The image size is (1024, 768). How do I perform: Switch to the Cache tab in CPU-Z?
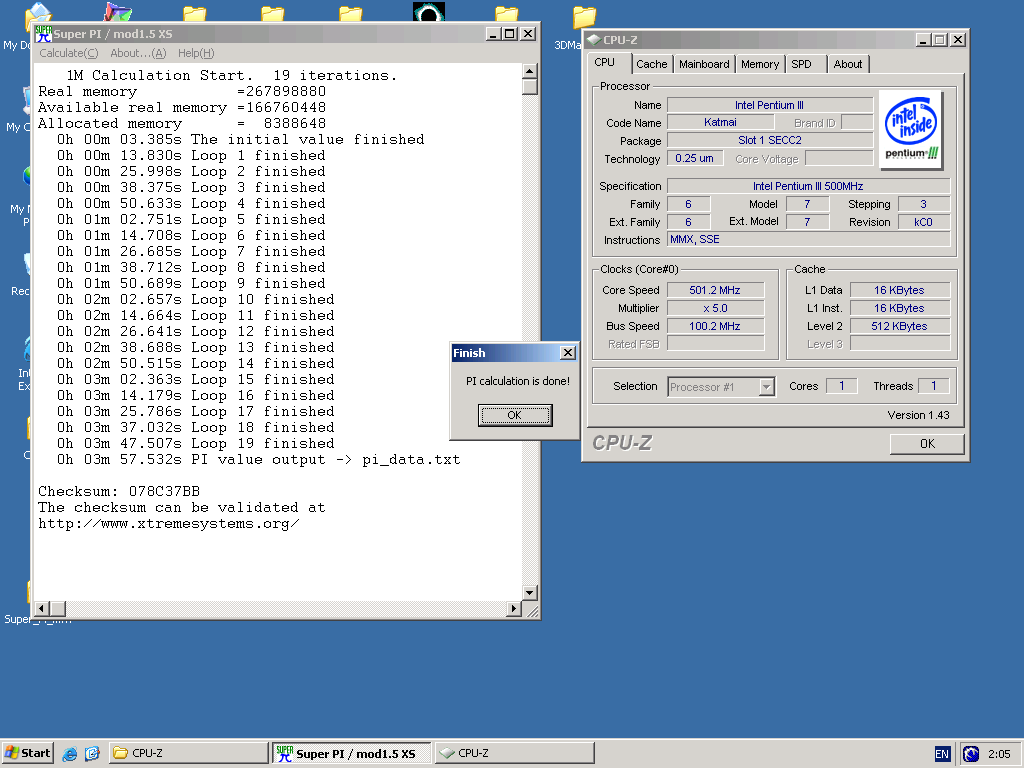pyautogui.click(x=652, y=64)
